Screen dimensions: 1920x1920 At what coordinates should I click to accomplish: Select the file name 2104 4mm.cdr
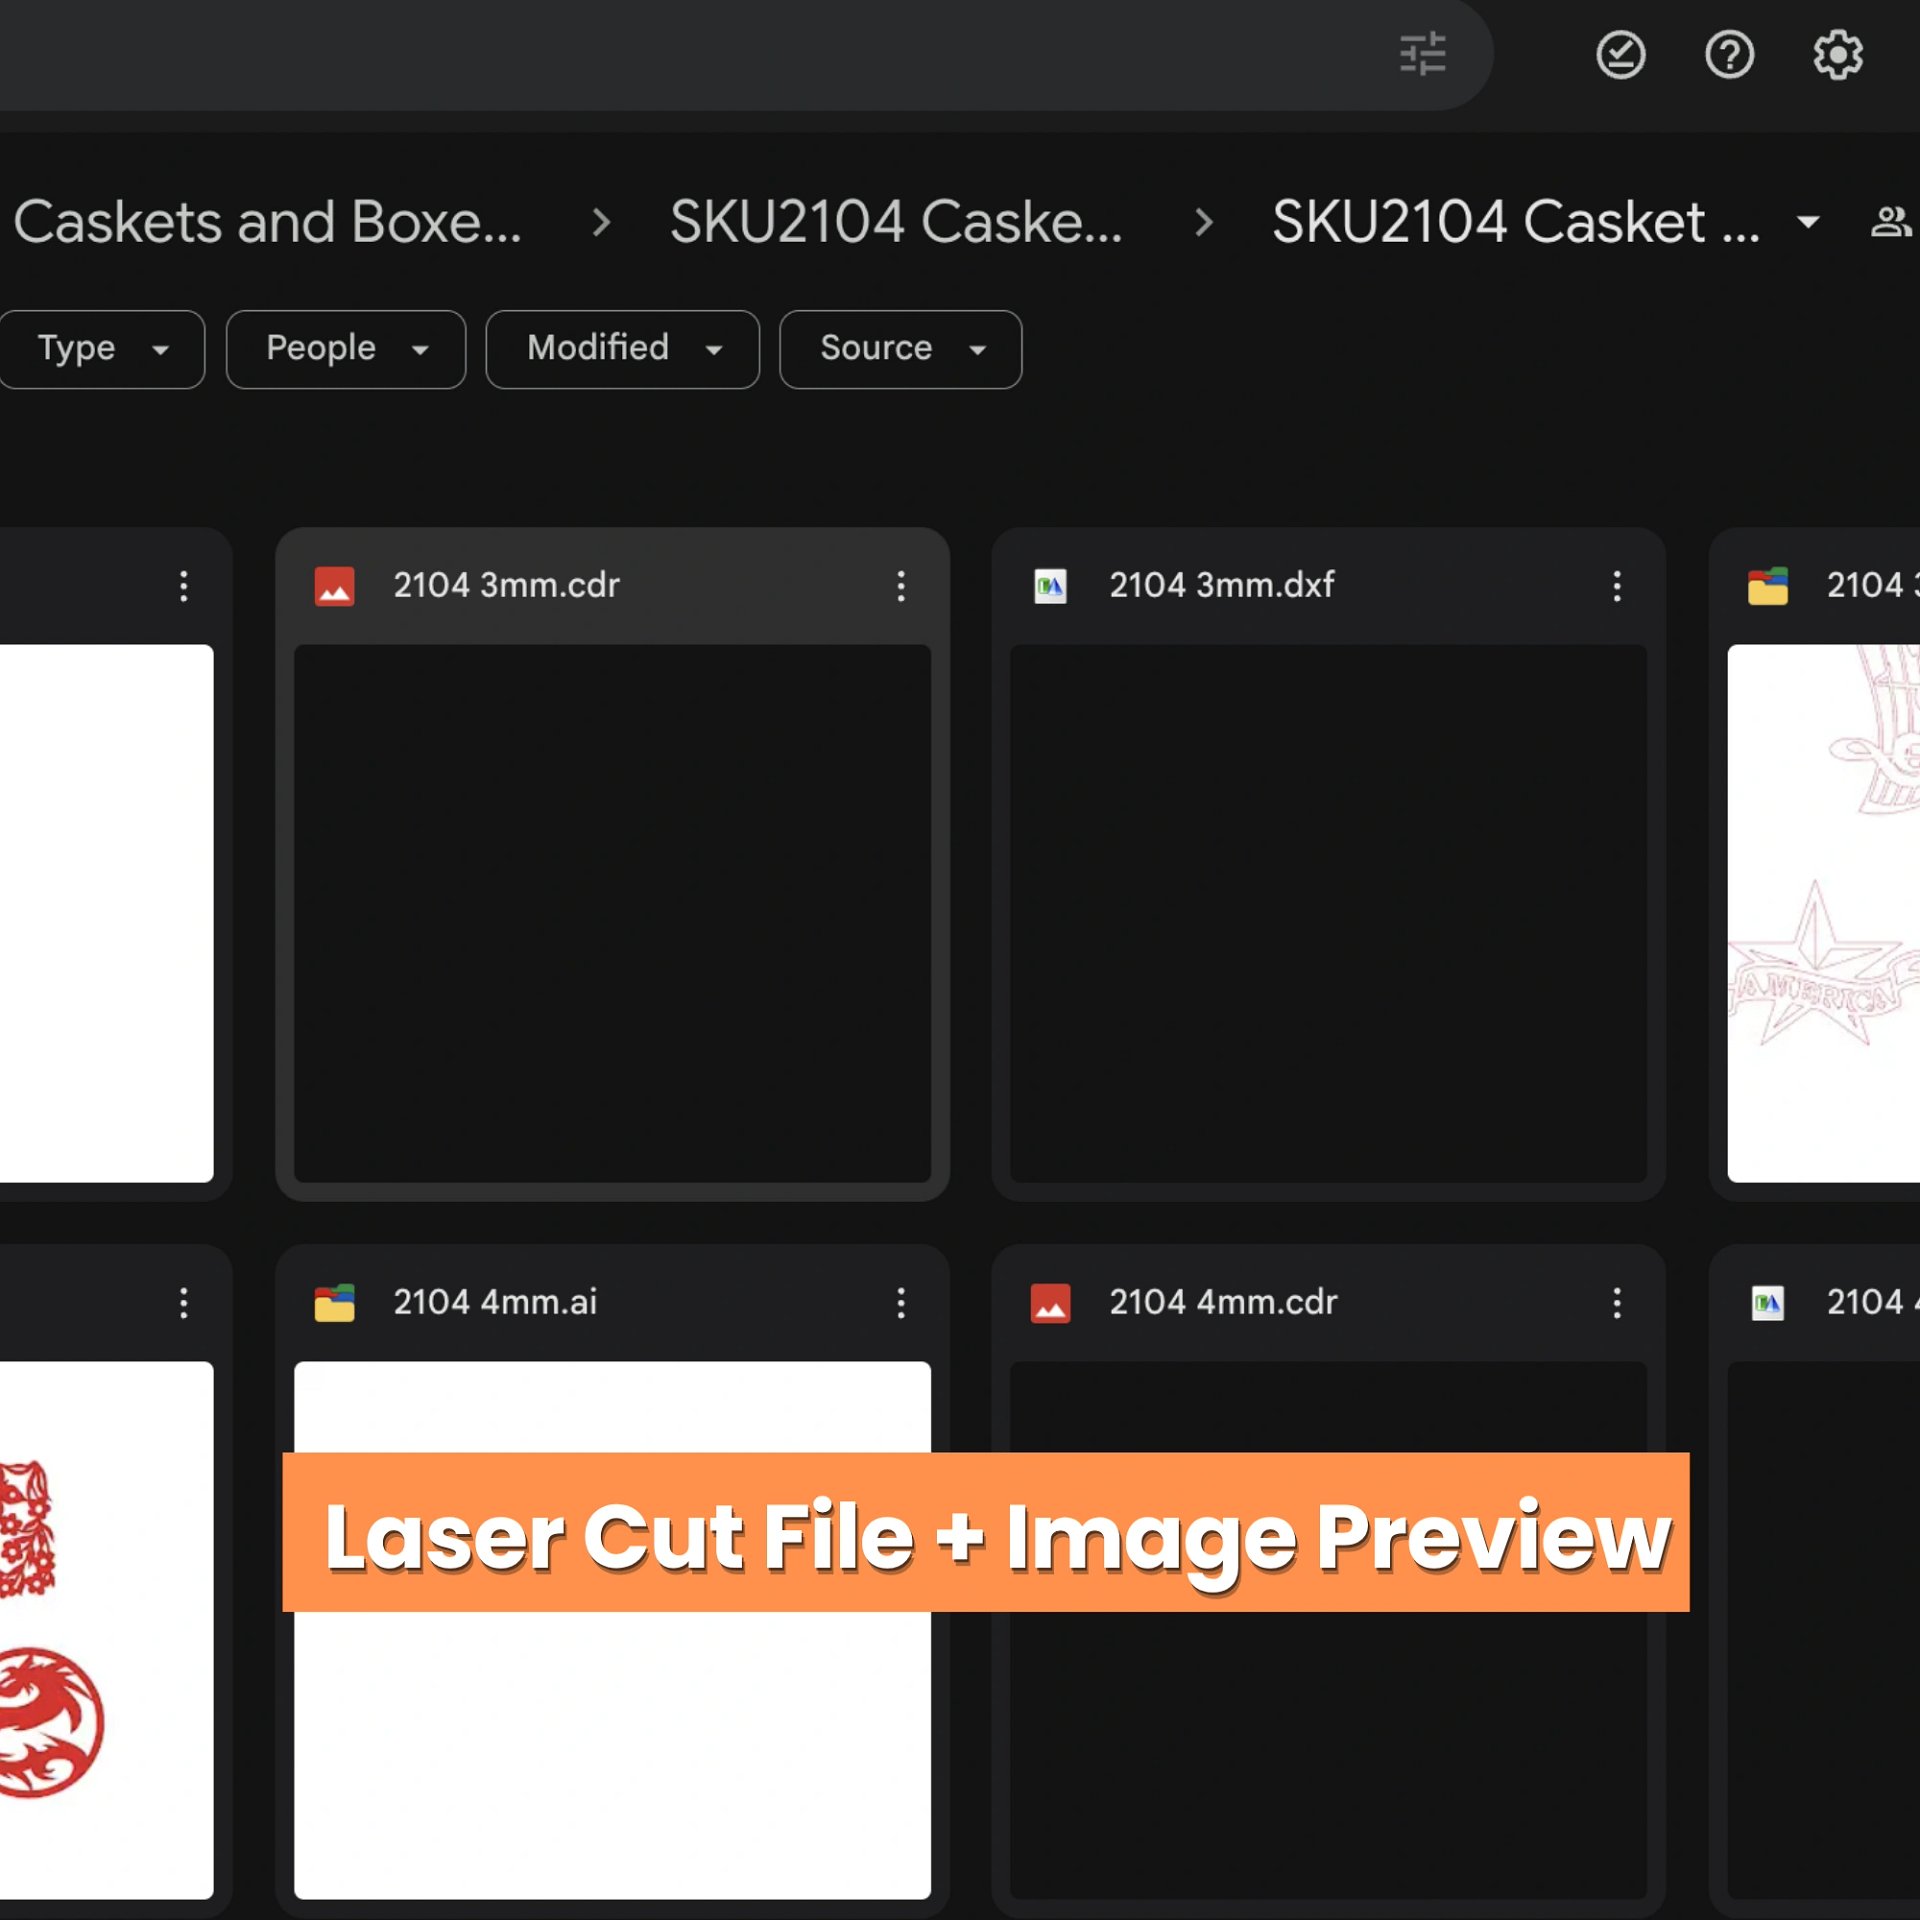1223,1303
